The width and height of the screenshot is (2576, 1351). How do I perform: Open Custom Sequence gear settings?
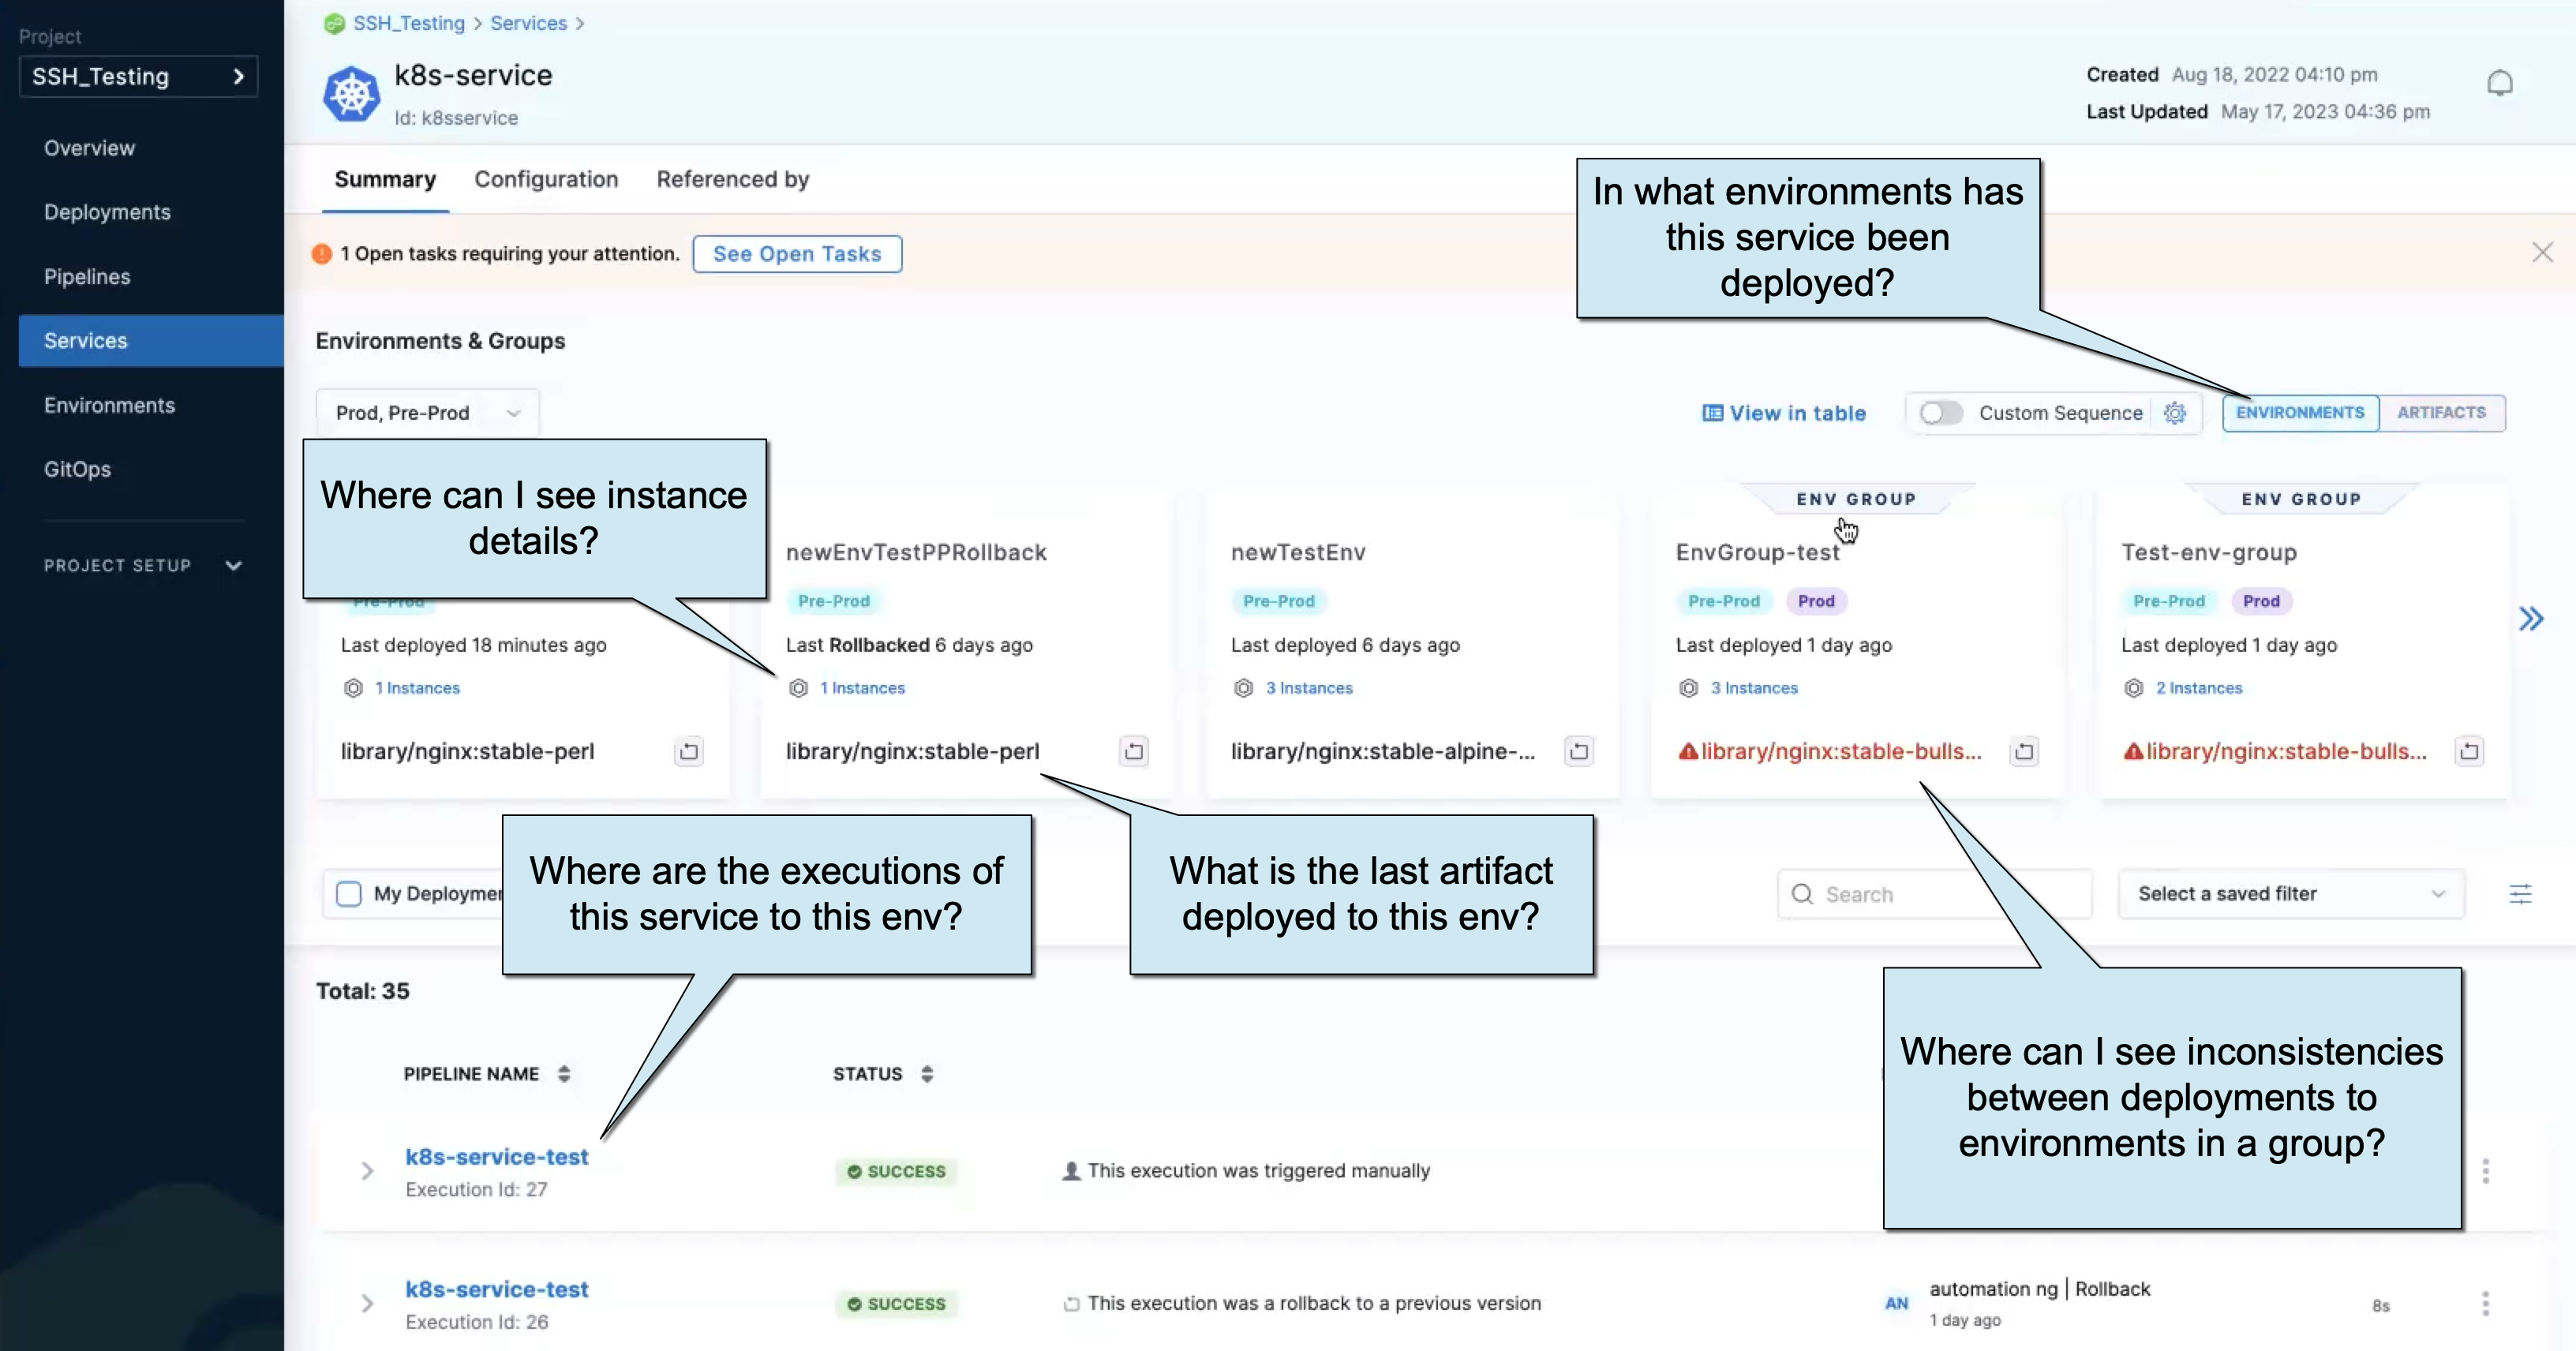pos(2174,413)
